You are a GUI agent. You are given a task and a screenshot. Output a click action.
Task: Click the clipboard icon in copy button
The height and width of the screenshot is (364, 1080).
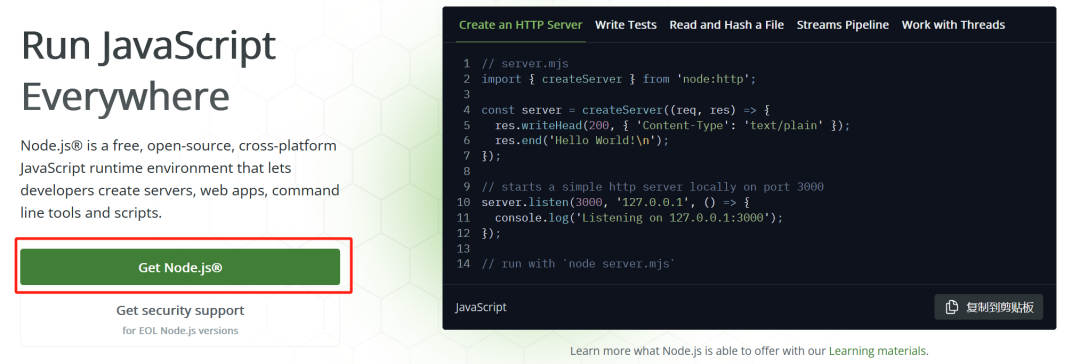[x=952, y=307]
